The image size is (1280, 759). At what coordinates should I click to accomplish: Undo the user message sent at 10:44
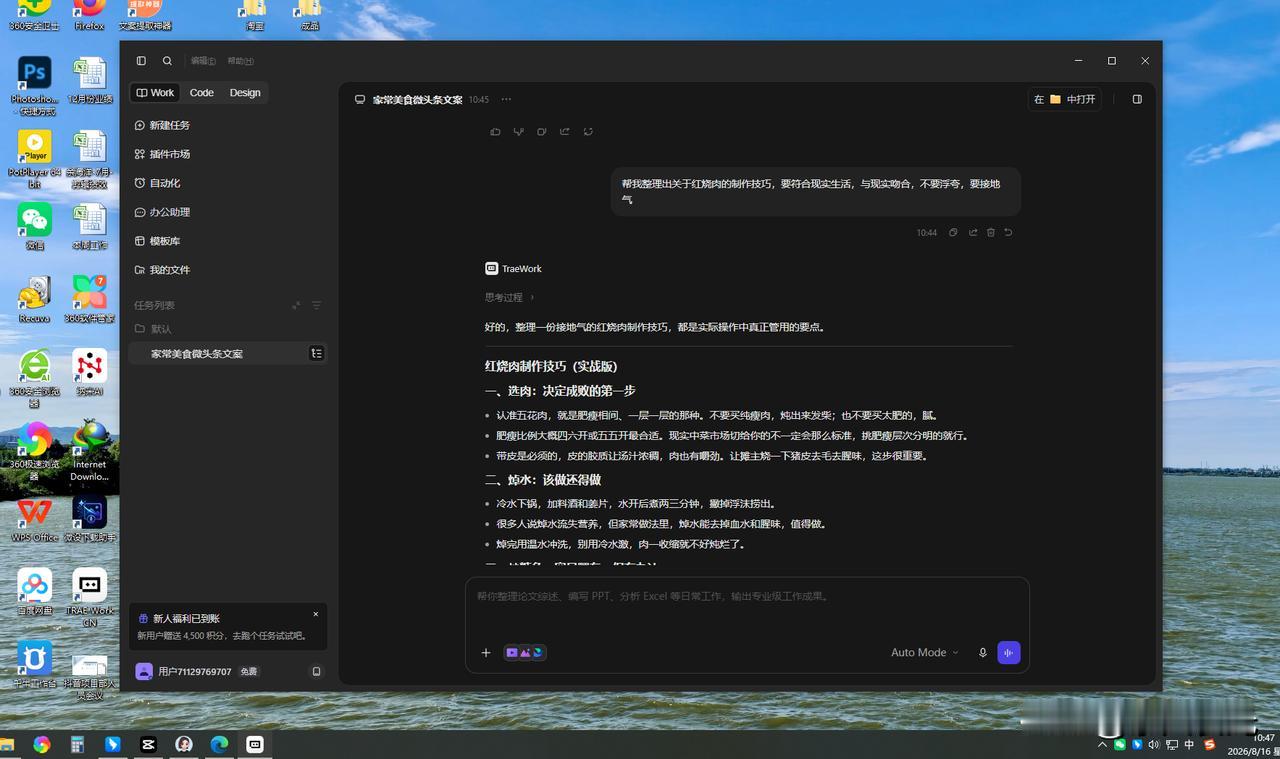tap(1009, 232)
